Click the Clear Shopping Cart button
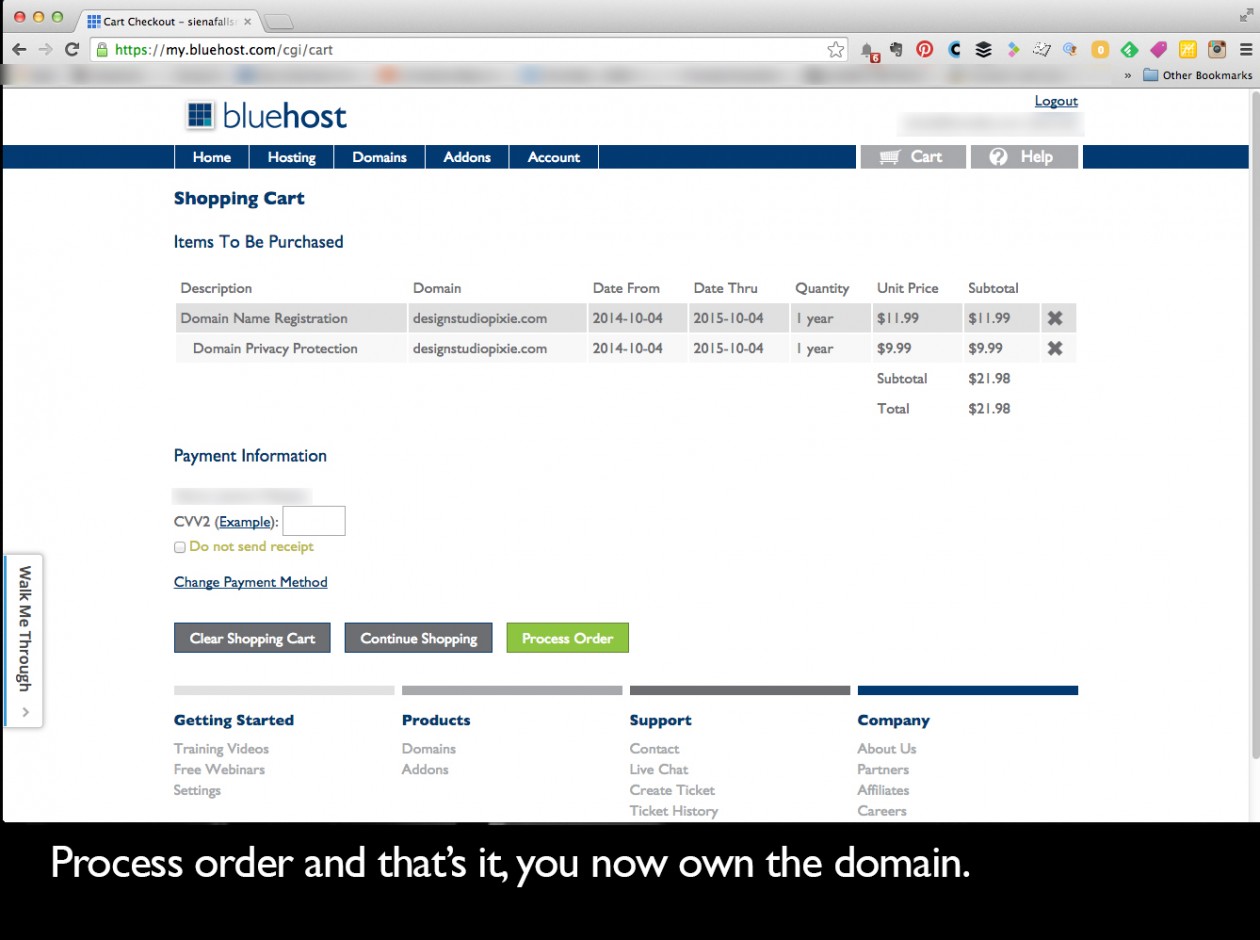 (x=252, y=638)
